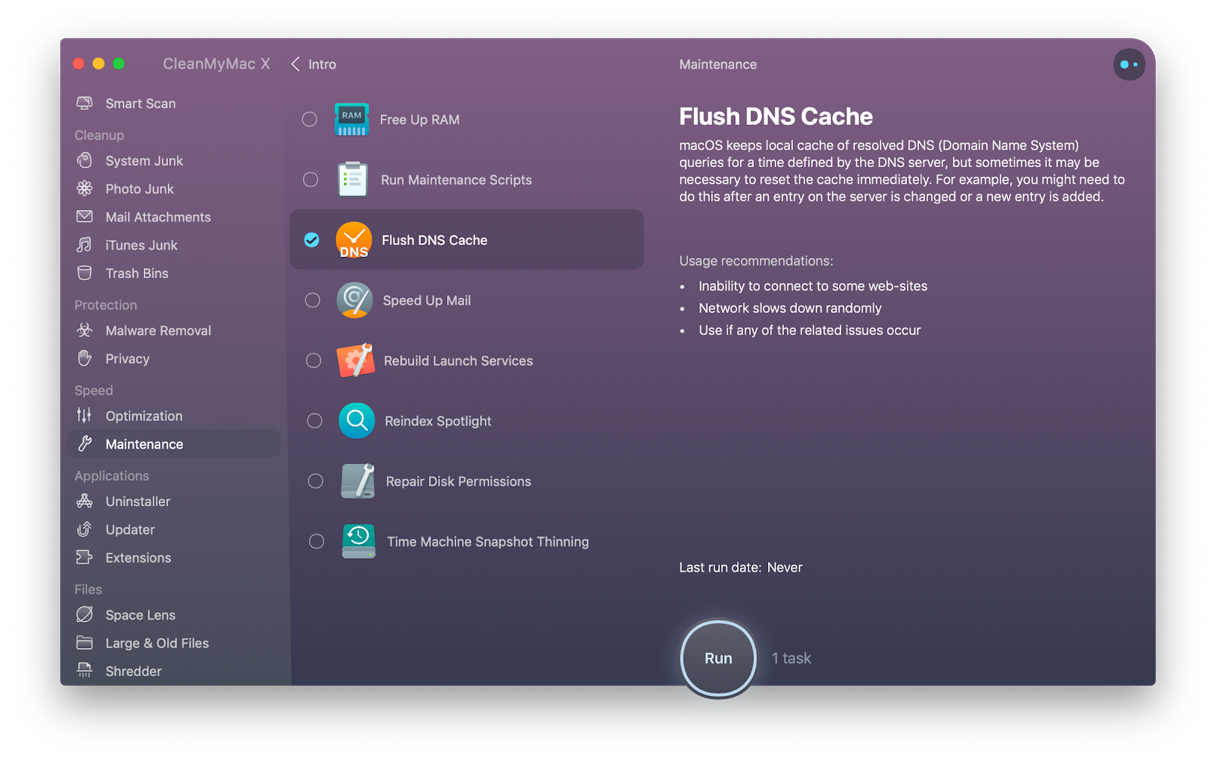Image resolution: width=1216 pixels, height=760 pixels.
Task: Select Repair Disk Permissions task label
Action: coord(458,481)
